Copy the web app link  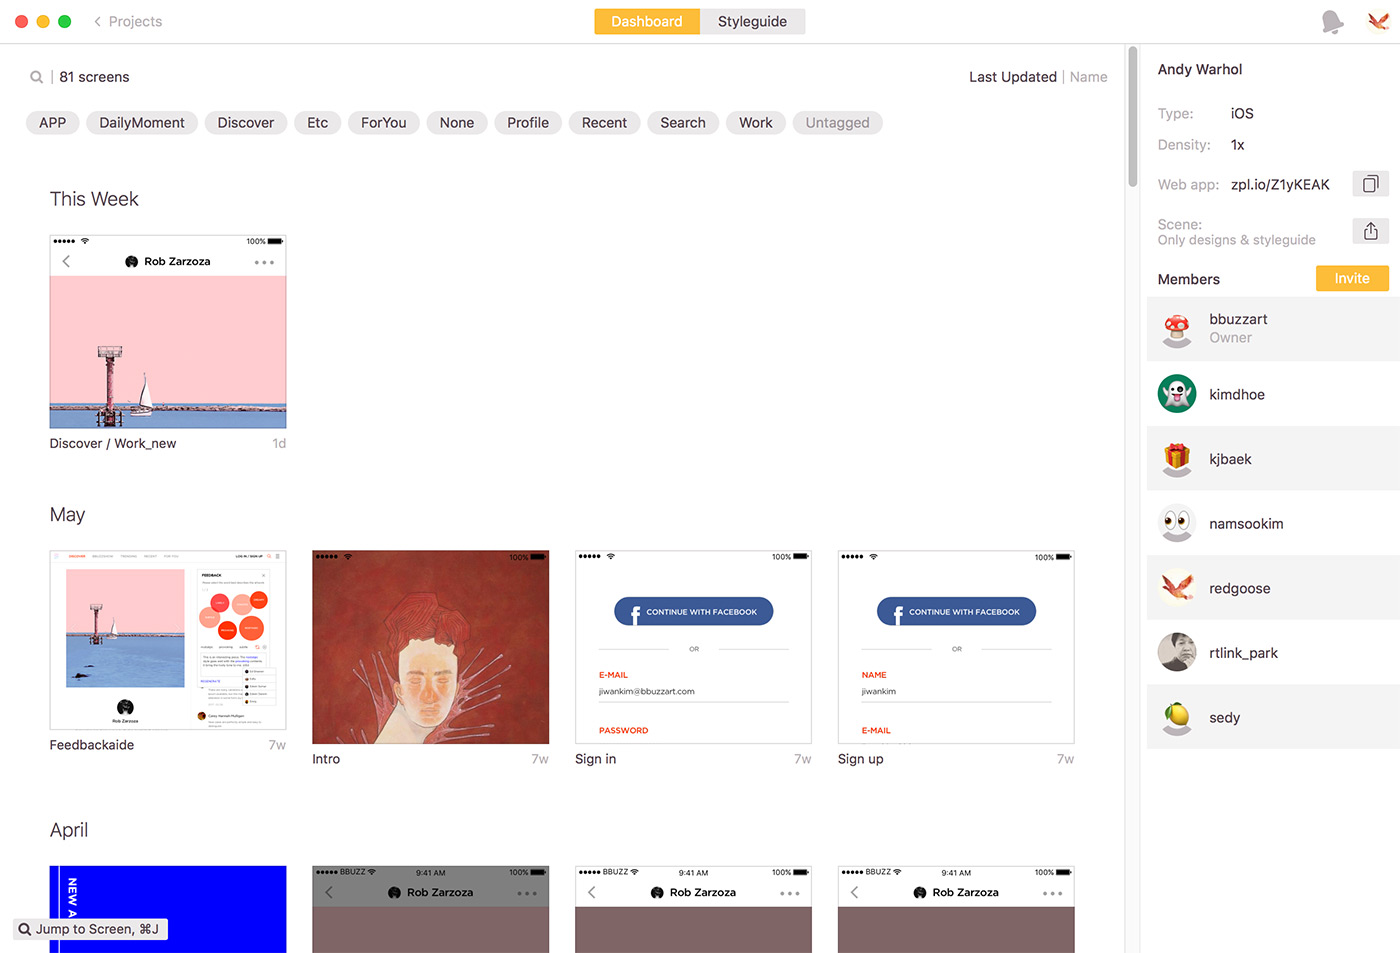[1370, 184]
